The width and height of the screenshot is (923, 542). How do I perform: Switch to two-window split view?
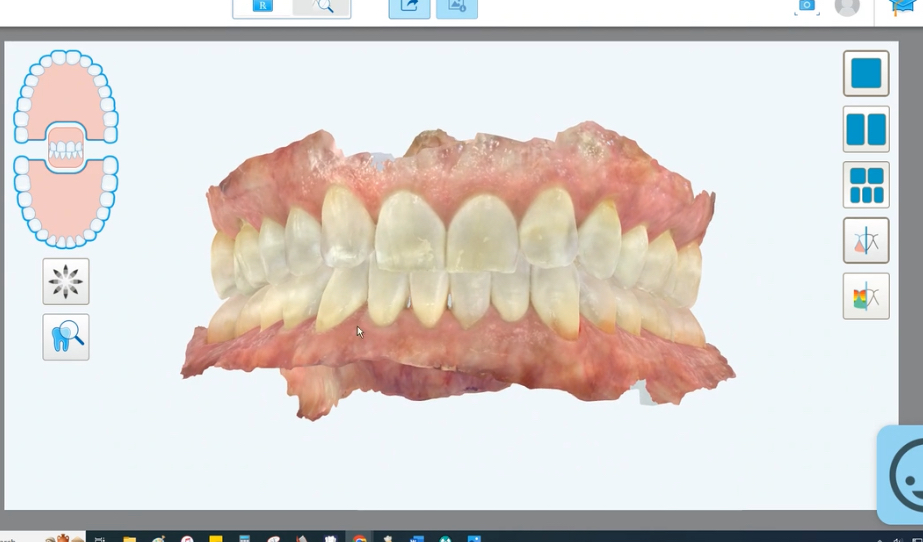pos(866,130)
